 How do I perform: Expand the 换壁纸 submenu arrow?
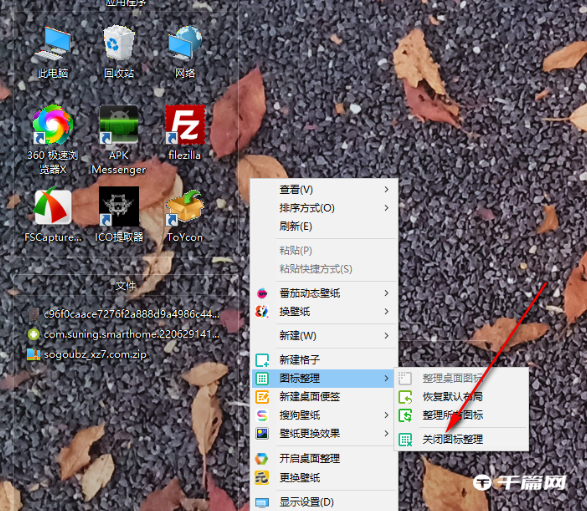pyautogui.click(x=386, y=311)
